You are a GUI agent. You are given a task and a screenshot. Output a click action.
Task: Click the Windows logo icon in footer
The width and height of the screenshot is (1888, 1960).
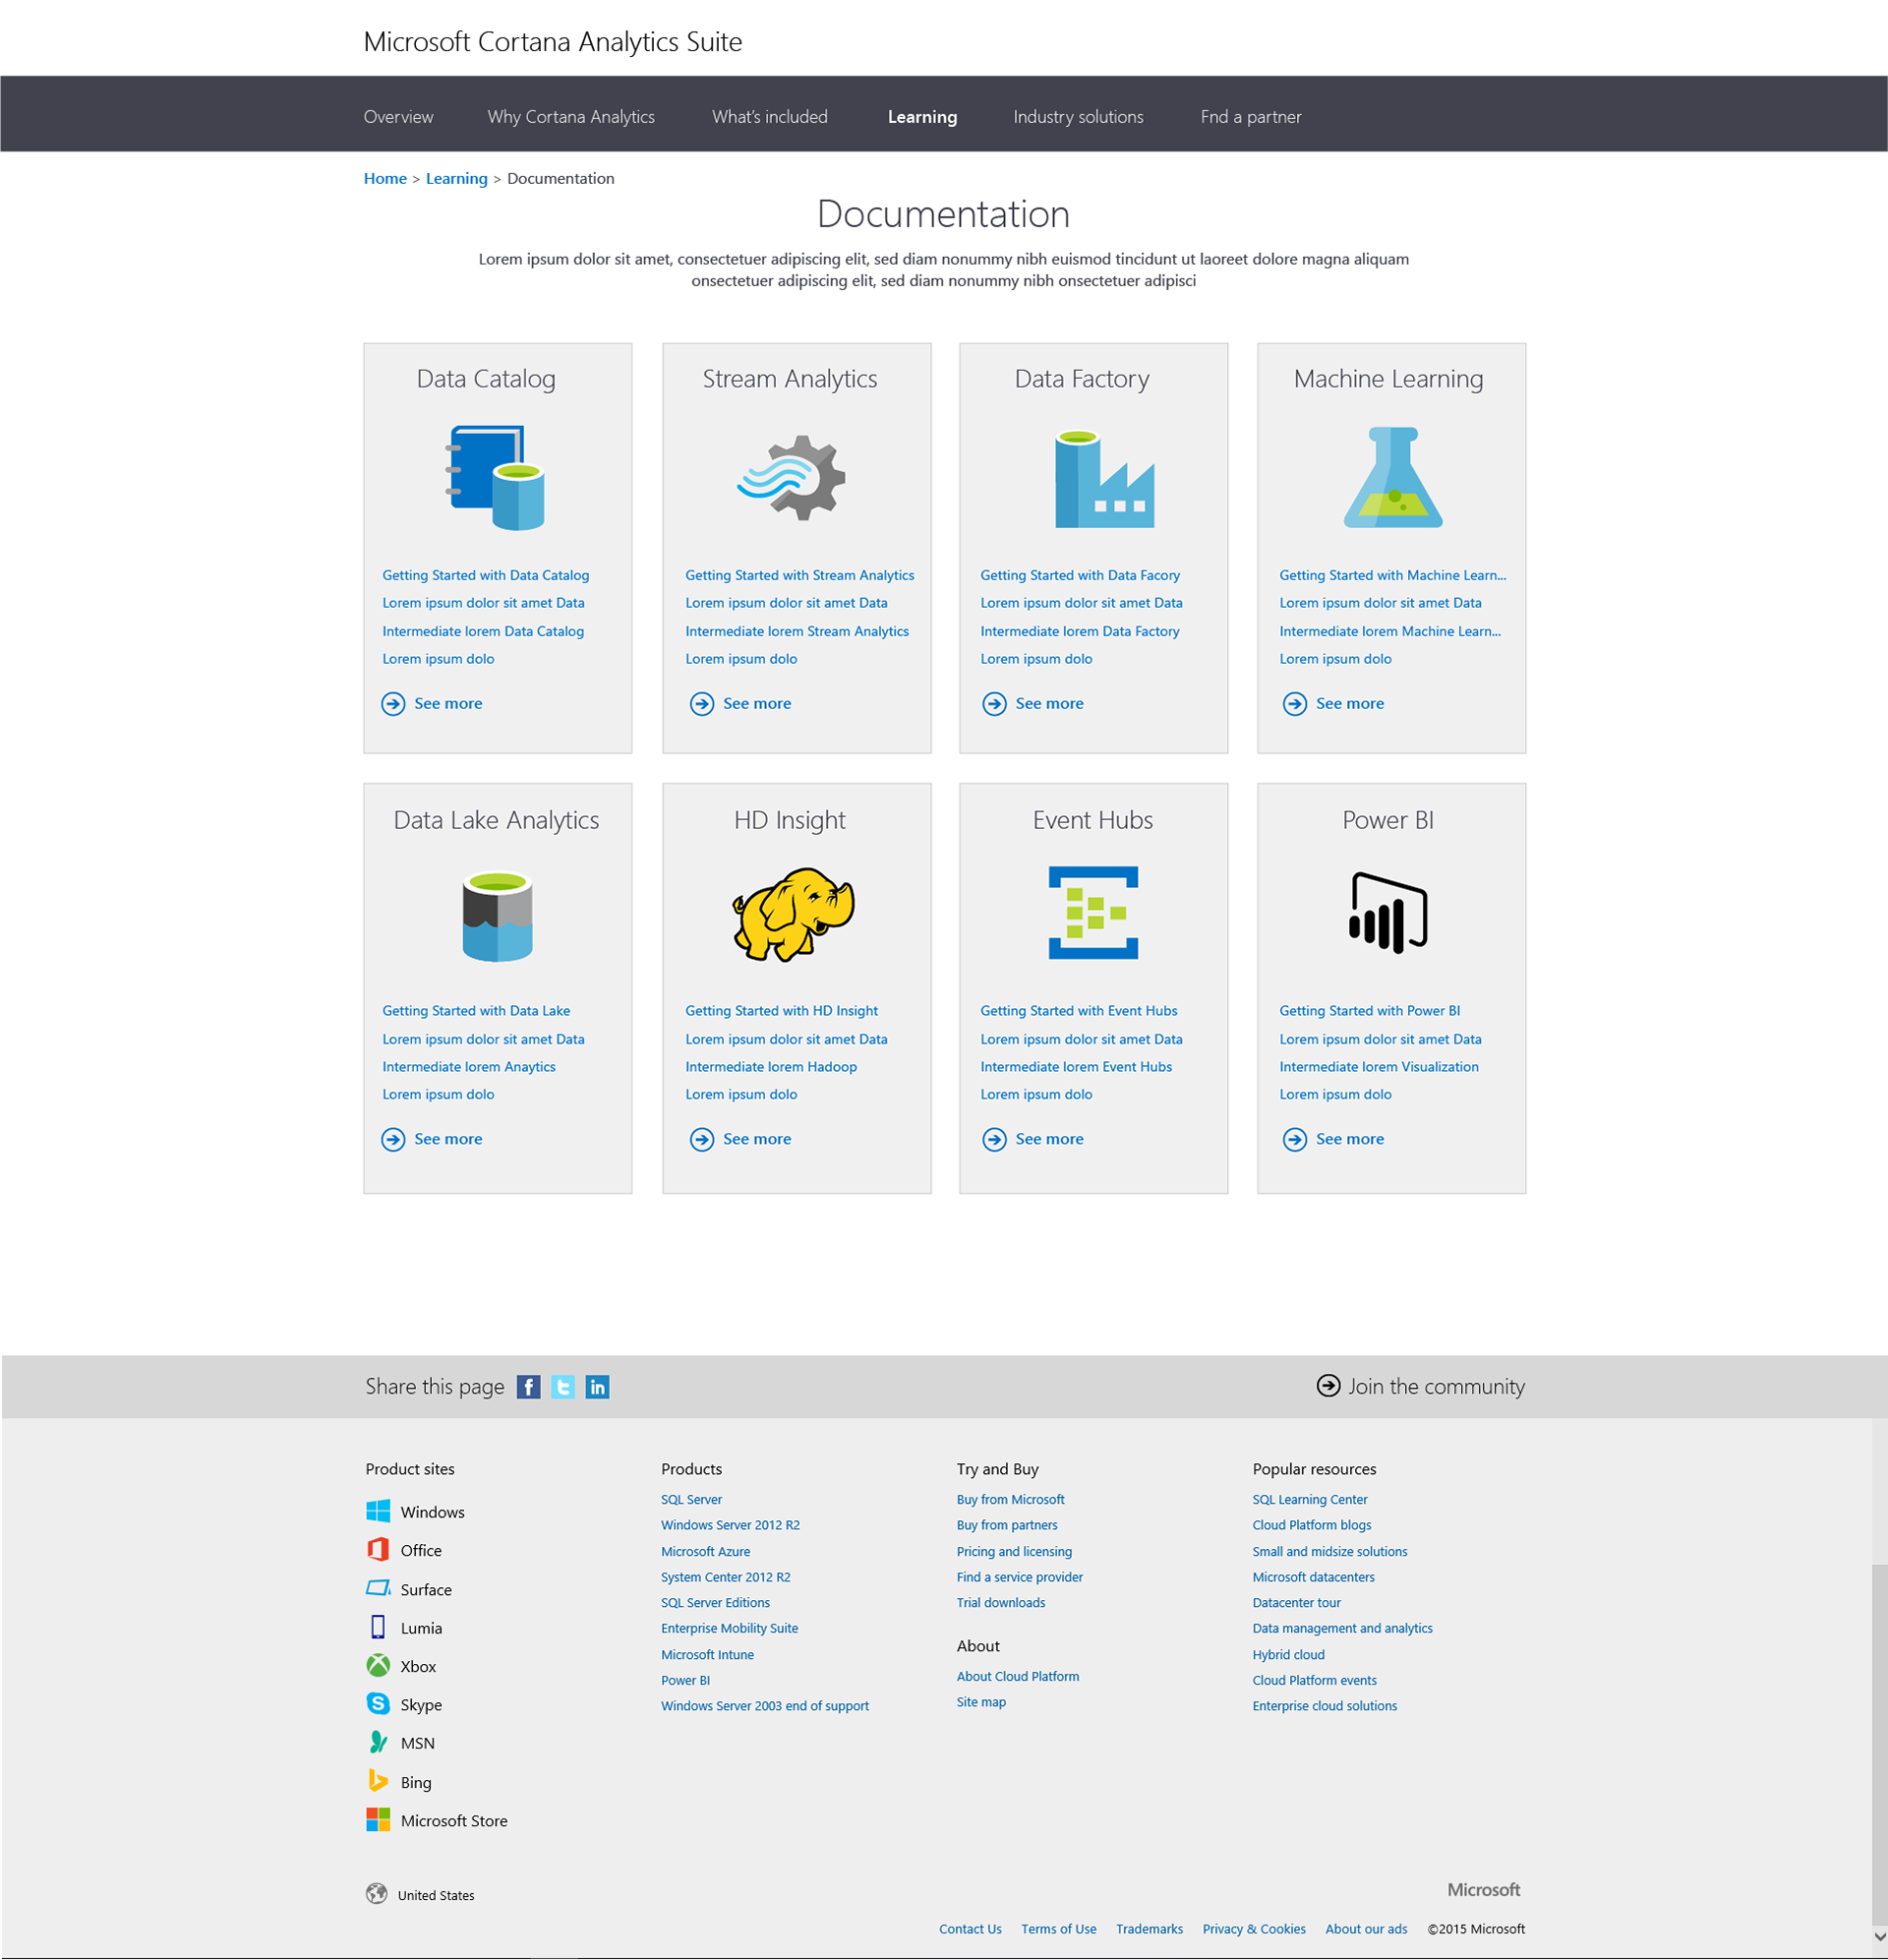click(x=378, y=1511)
